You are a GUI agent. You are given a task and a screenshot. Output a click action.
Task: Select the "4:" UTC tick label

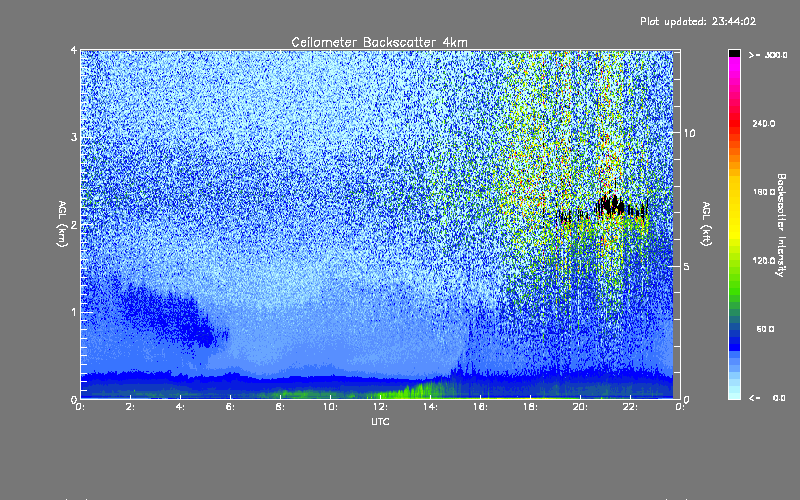tap(180, 407)
